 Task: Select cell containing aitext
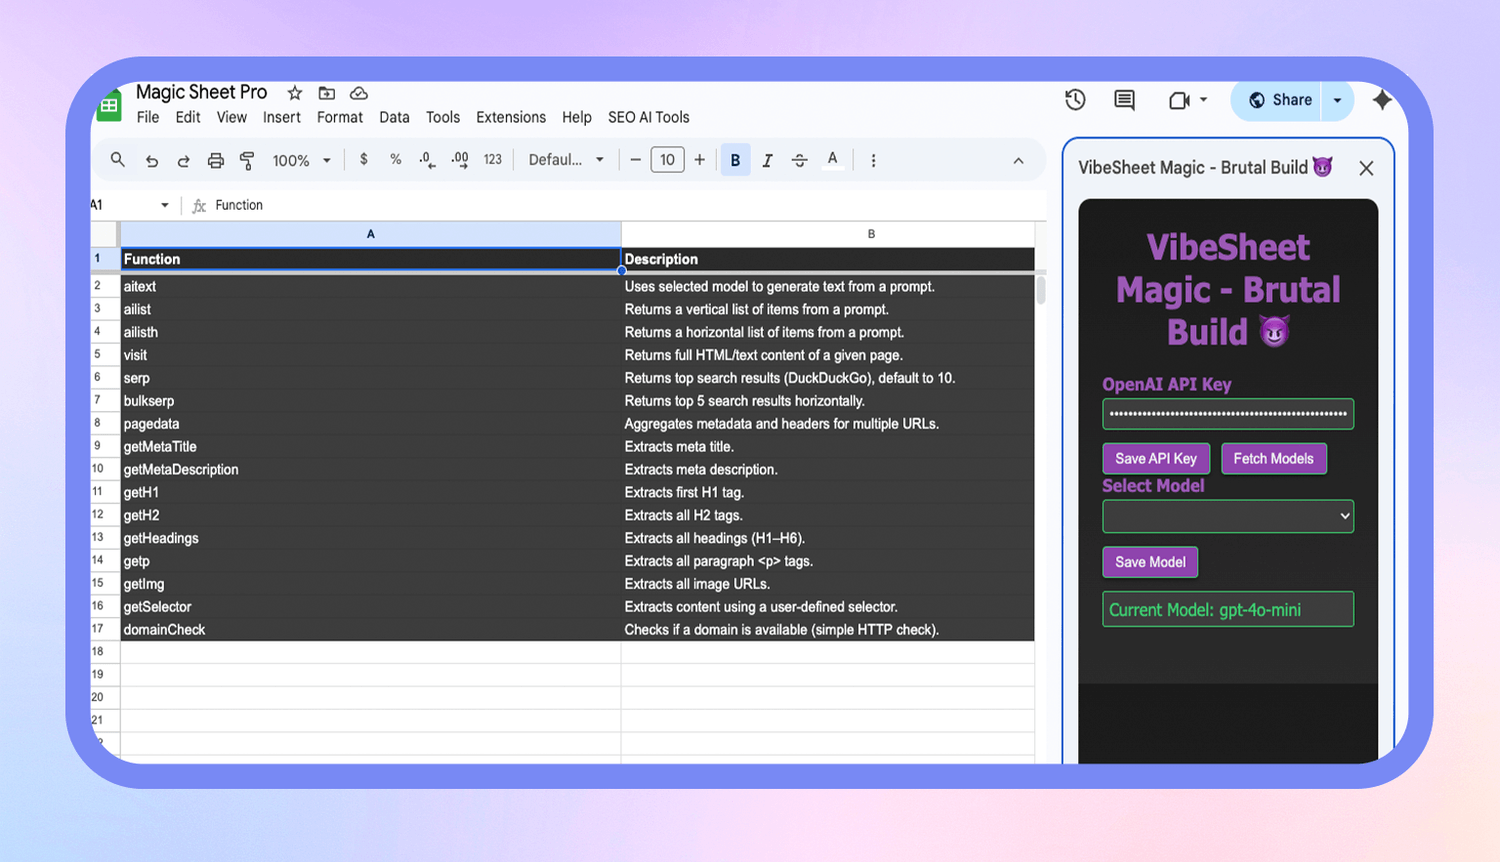[370, 286]
